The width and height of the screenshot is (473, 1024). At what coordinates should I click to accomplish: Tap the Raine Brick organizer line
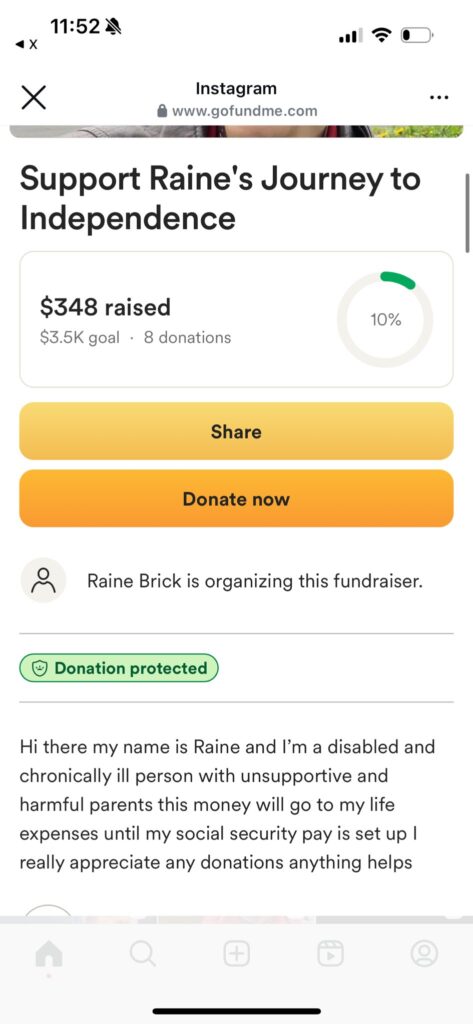pos(255,581)
